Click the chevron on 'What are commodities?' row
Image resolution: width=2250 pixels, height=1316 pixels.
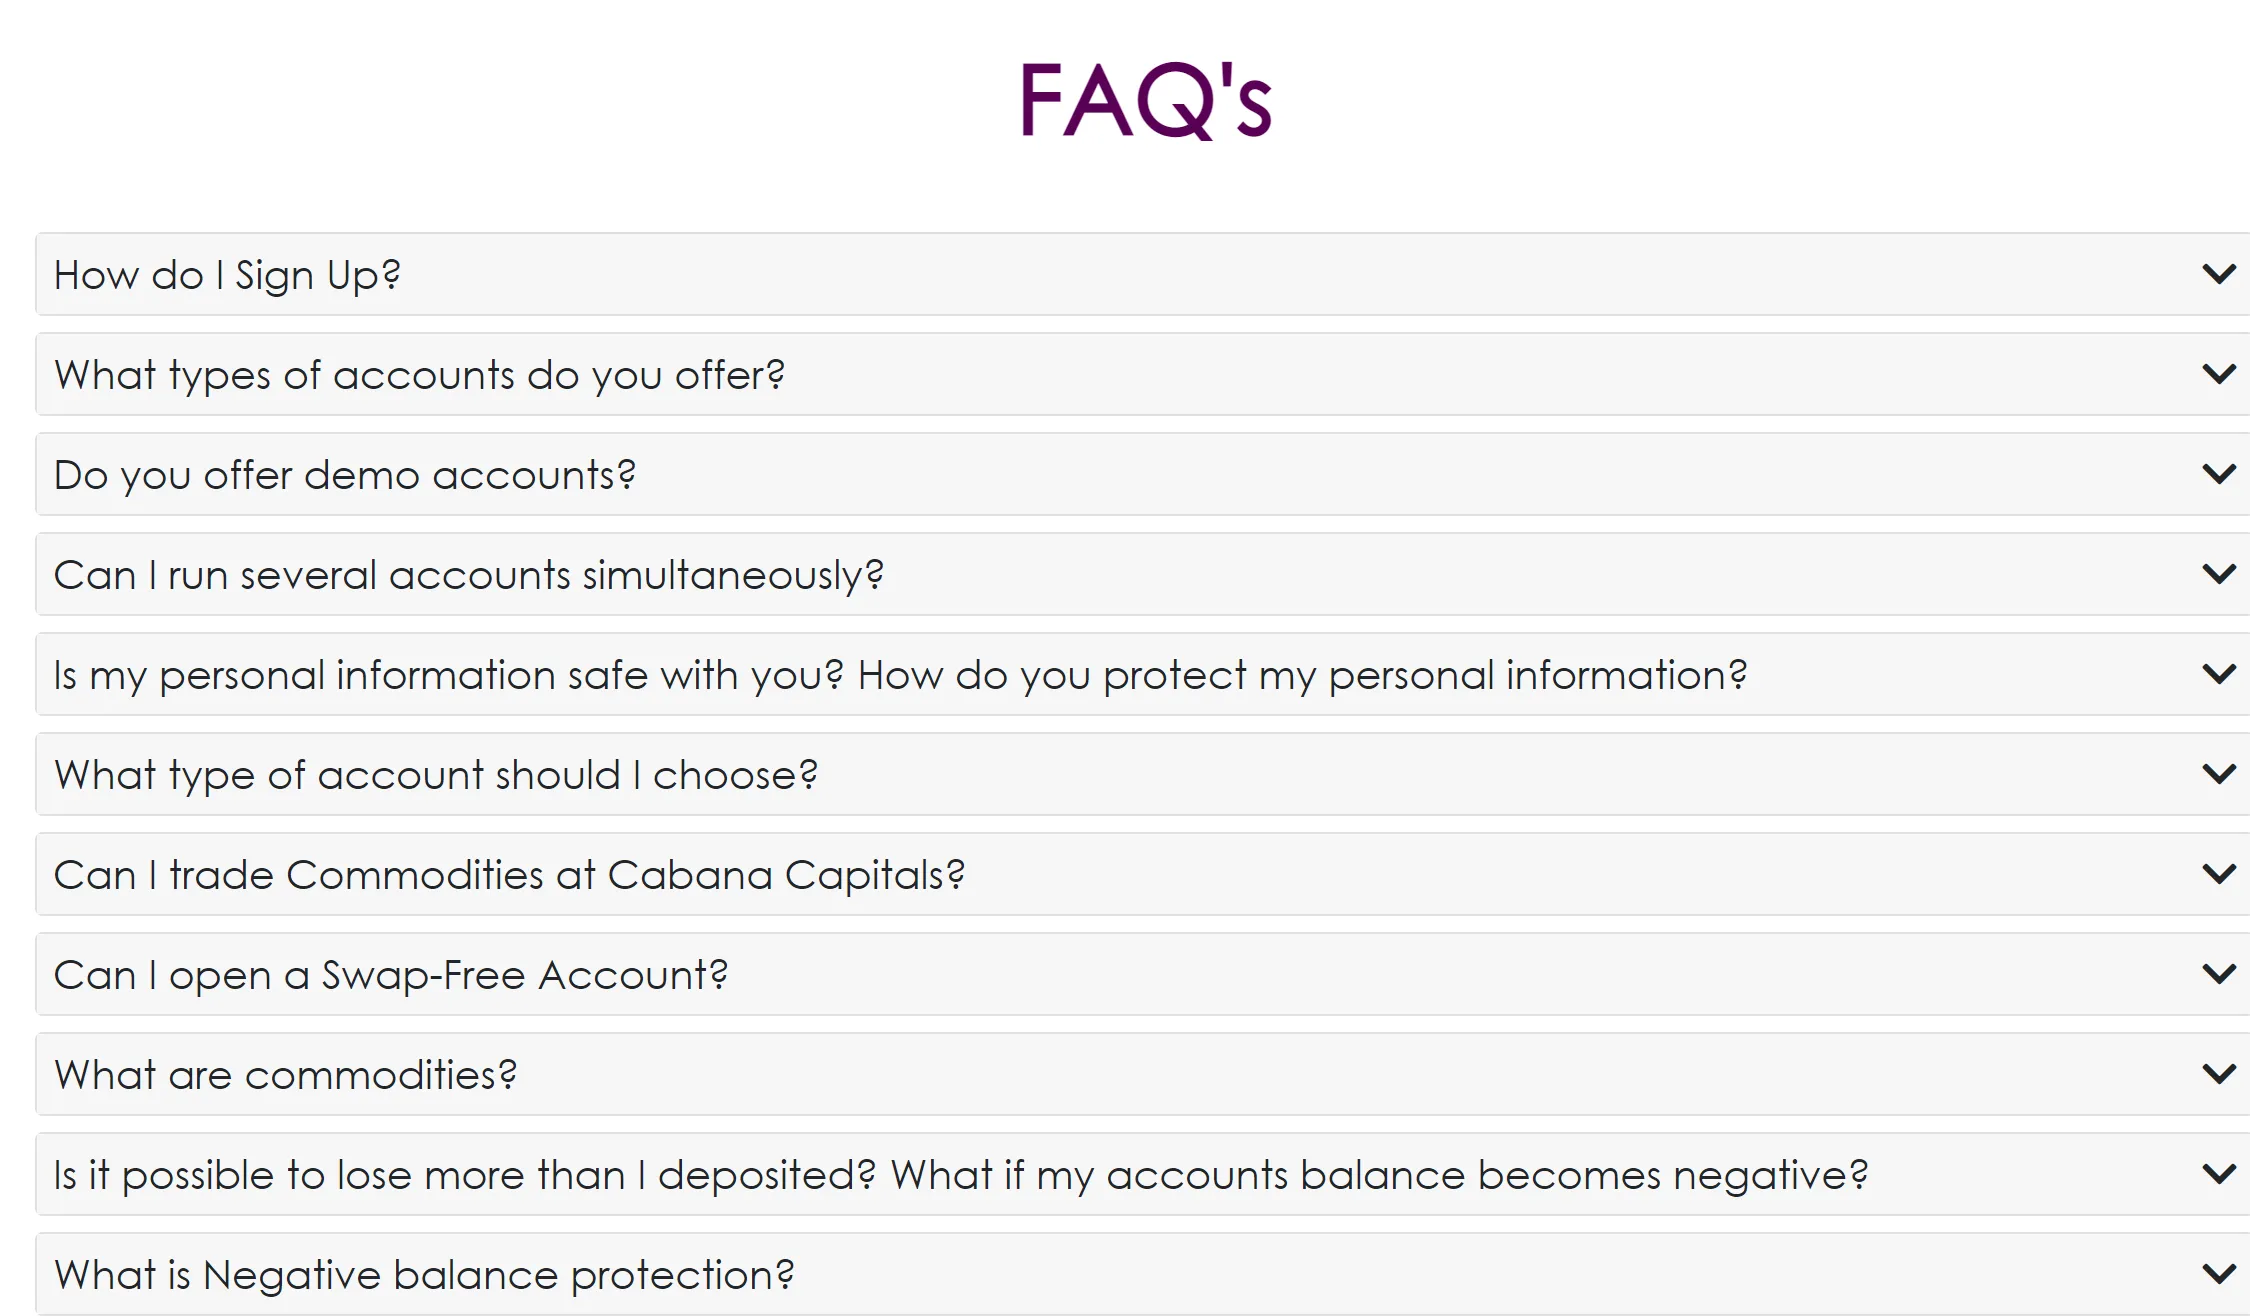[2219, 1074]
